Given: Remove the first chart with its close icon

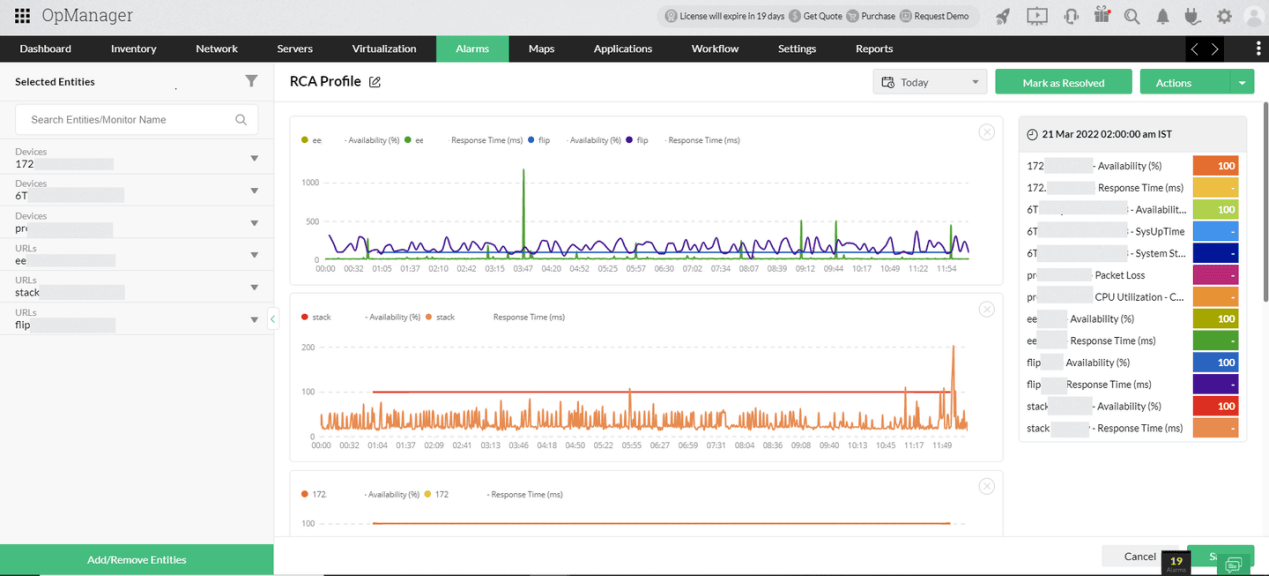Looking at the screenshot, I should (x=986, y=132).
